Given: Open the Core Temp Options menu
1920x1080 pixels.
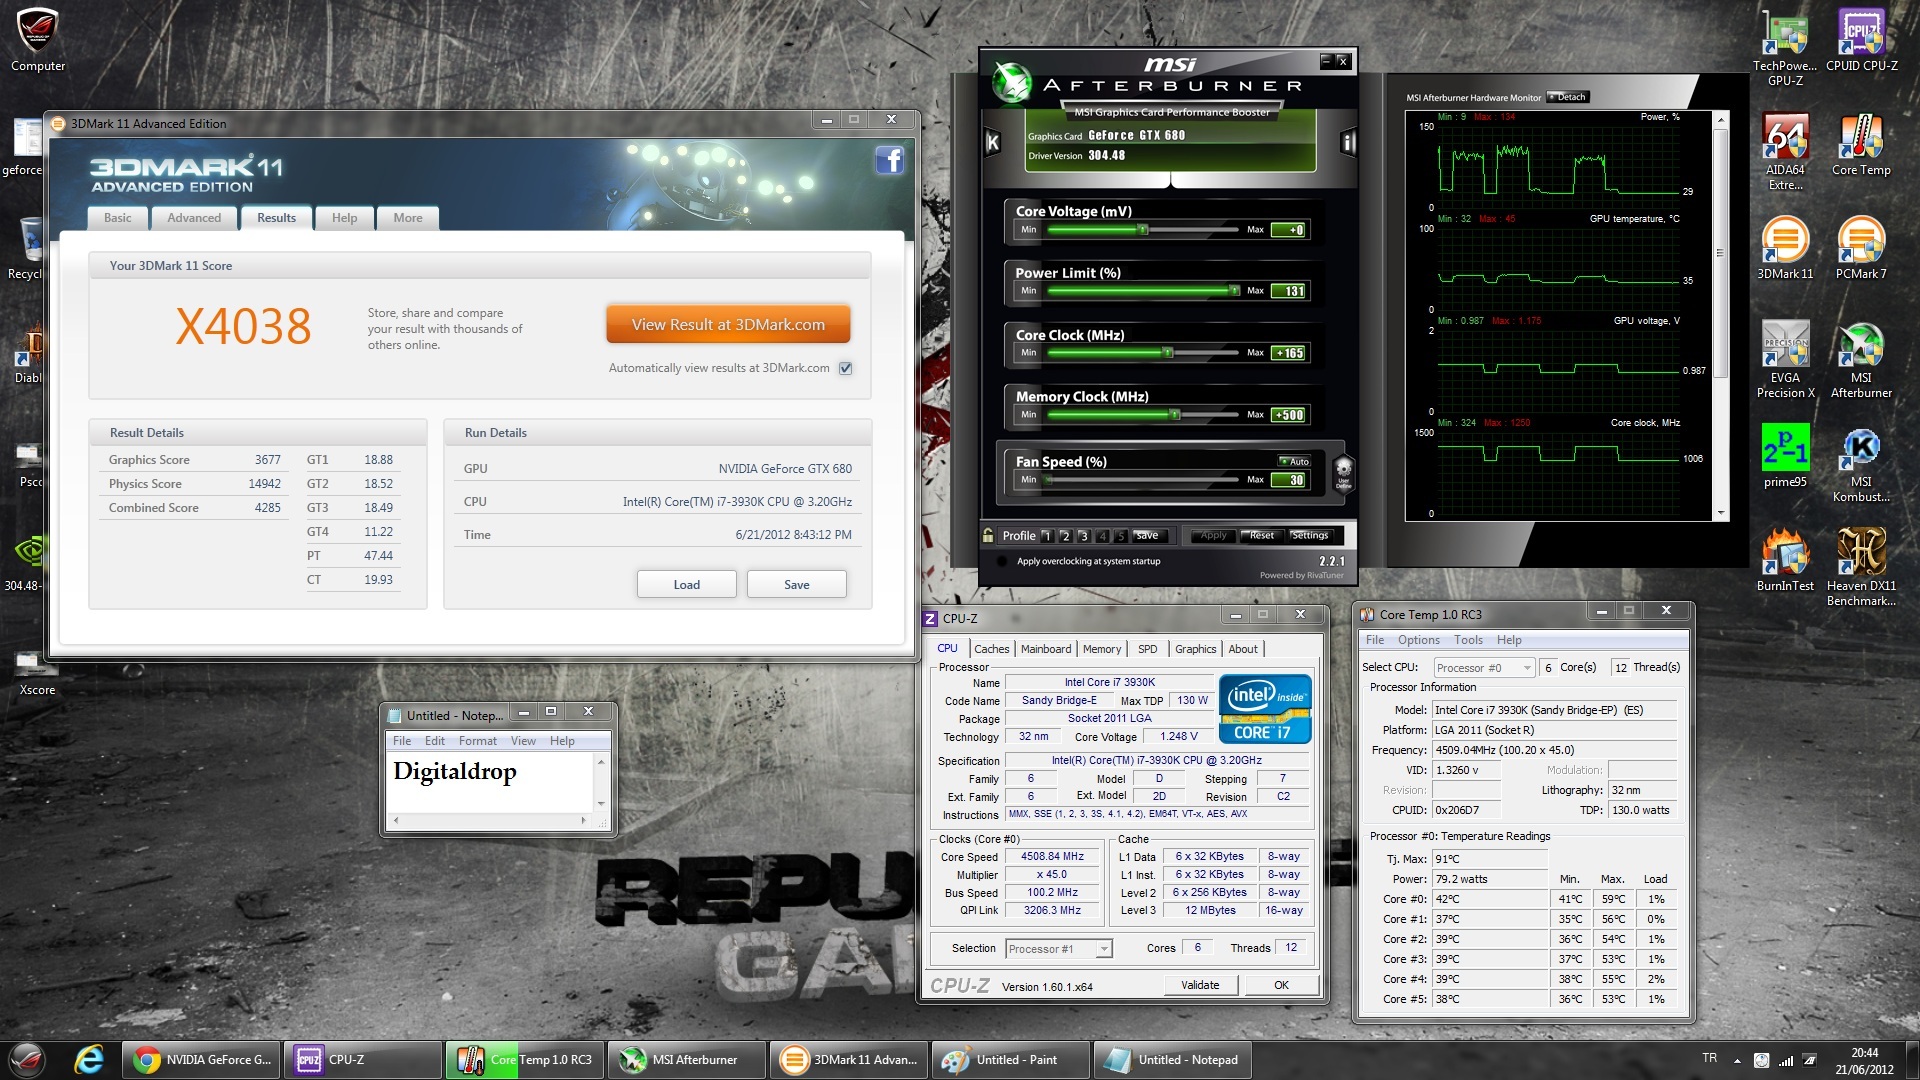Looking at the screenshot, I should click(x=1419, y=640).
